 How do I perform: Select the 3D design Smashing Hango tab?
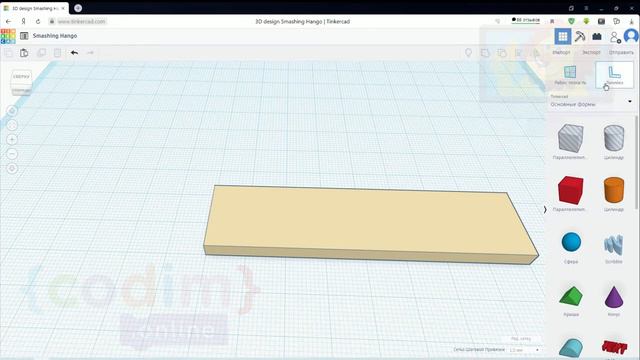tap(35, 8)
